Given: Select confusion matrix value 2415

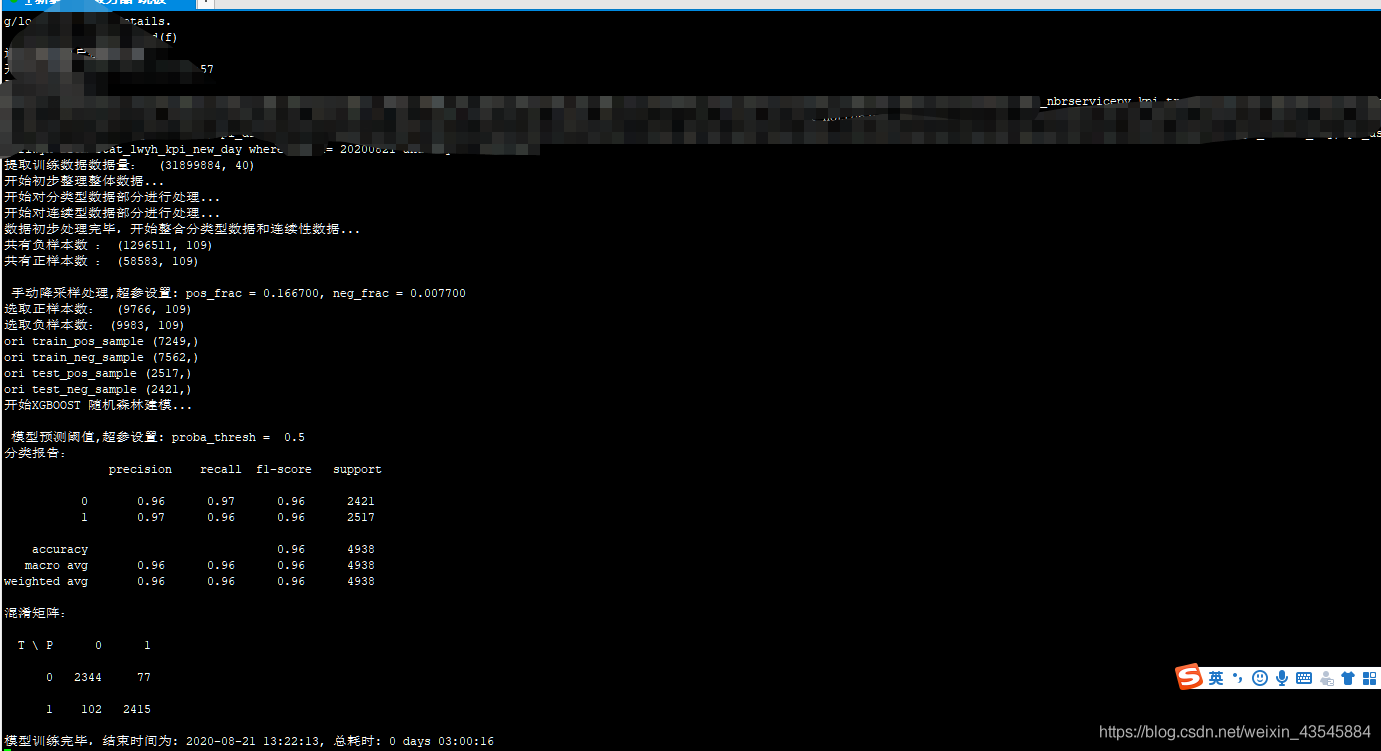Looking at the screenshot, I should coord(137,709).
